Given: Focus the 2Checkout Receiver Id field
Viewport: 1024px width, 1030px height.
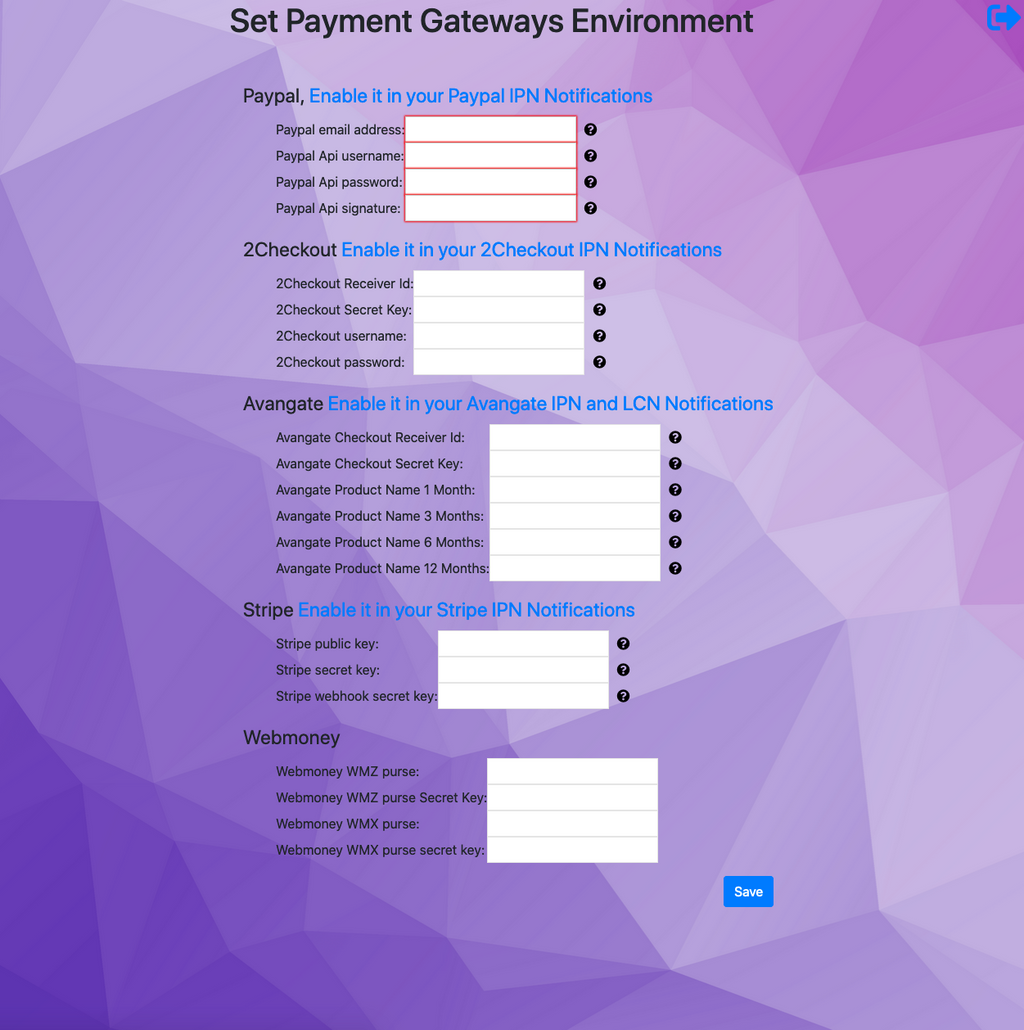Looking at the screenshot, I should [x=499, y=283].
